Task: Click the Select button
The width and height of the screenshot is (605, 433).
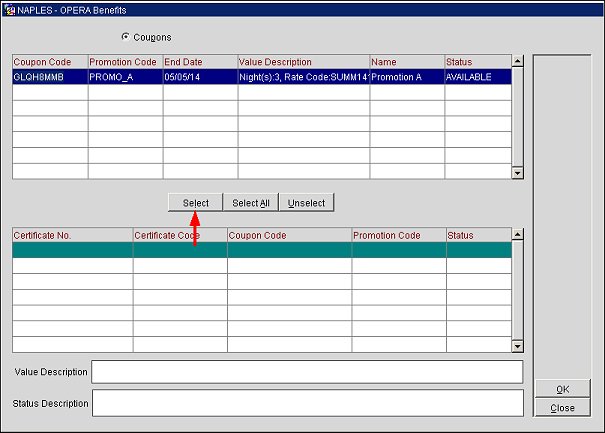Action: coord(195,203)
